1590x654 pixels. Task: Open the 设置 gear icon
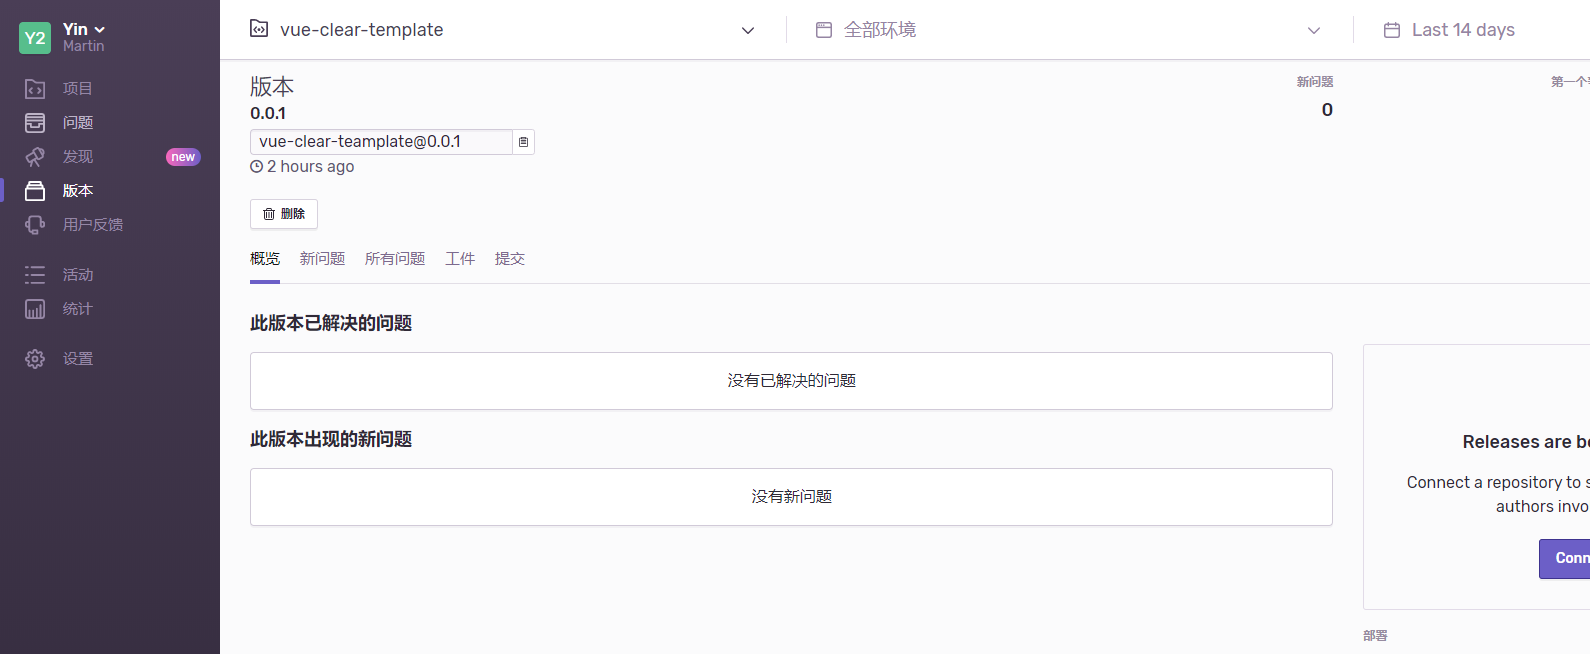coord(35,359)
